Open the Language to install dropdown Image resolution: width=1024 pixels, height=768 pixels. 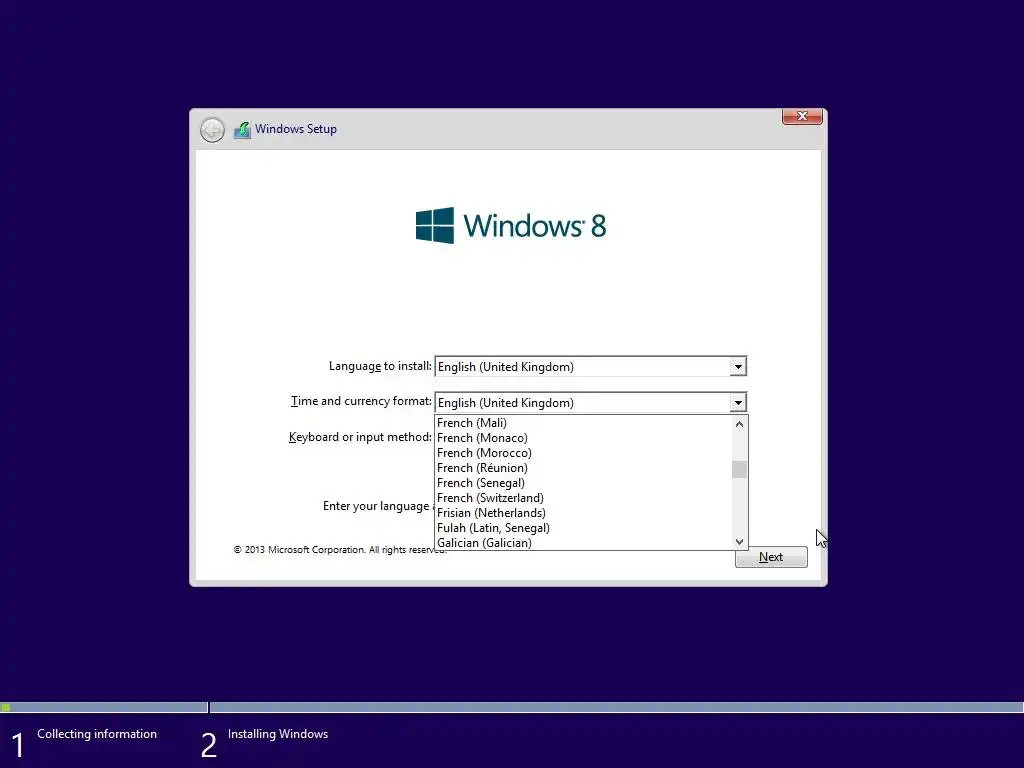[738, 366]
